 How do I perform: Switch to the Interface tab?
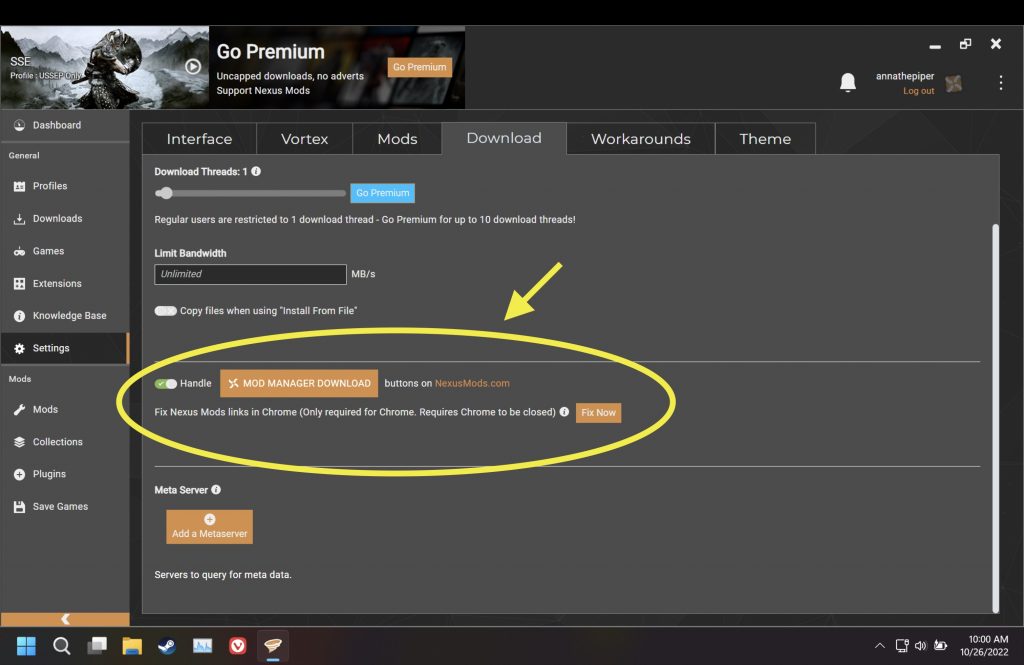pos(199,139)
